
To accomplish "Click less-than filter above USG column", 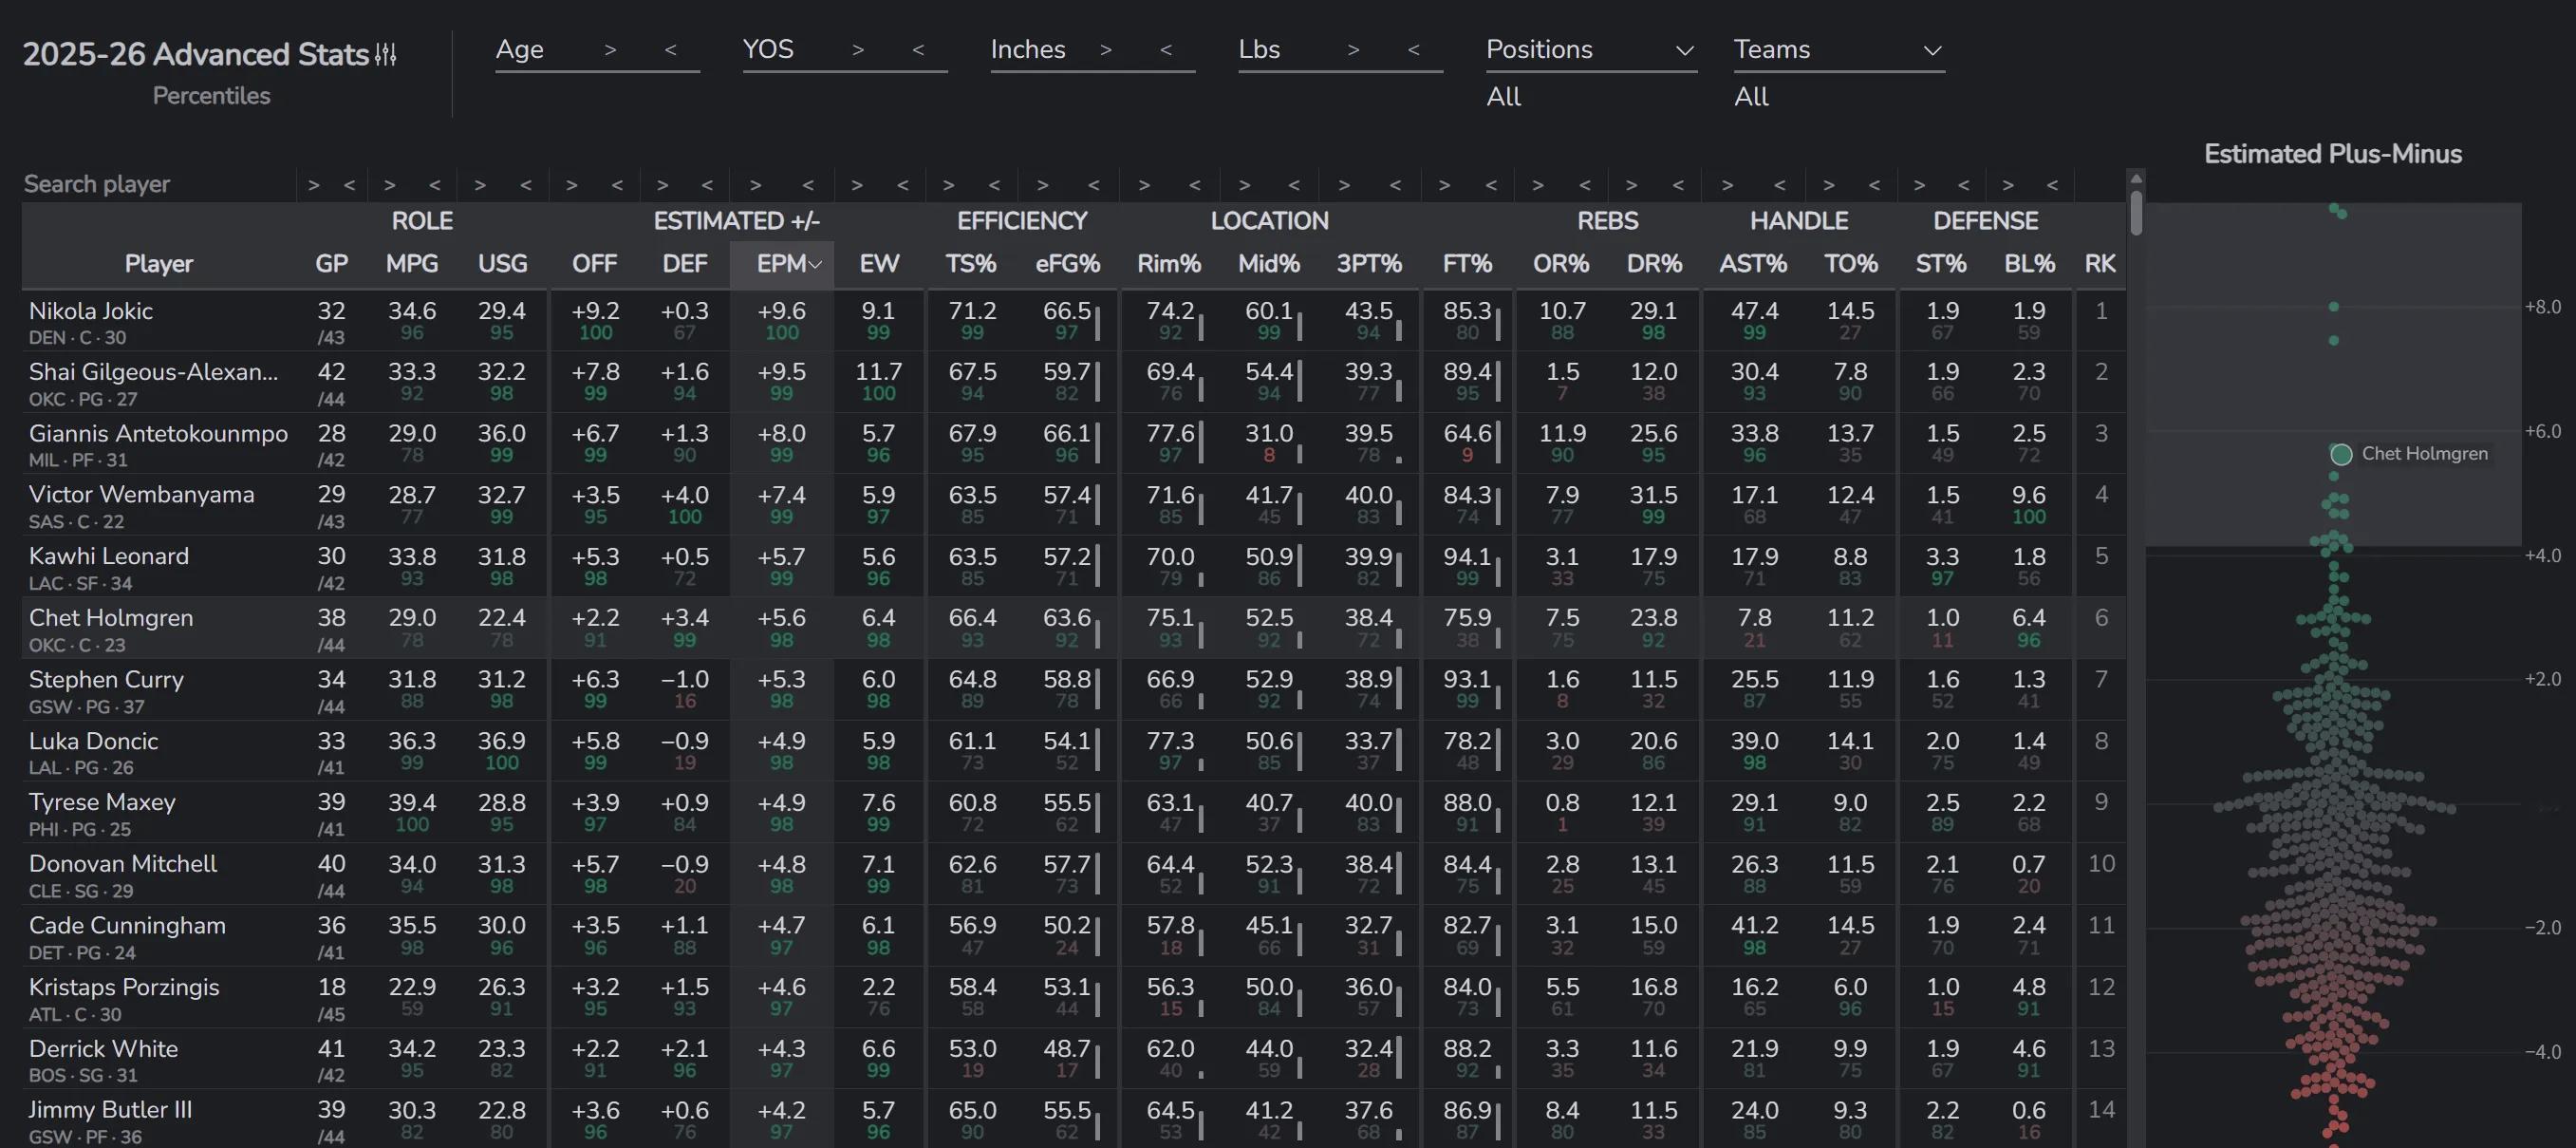I will pyautogui.click(x=526, y=185).
